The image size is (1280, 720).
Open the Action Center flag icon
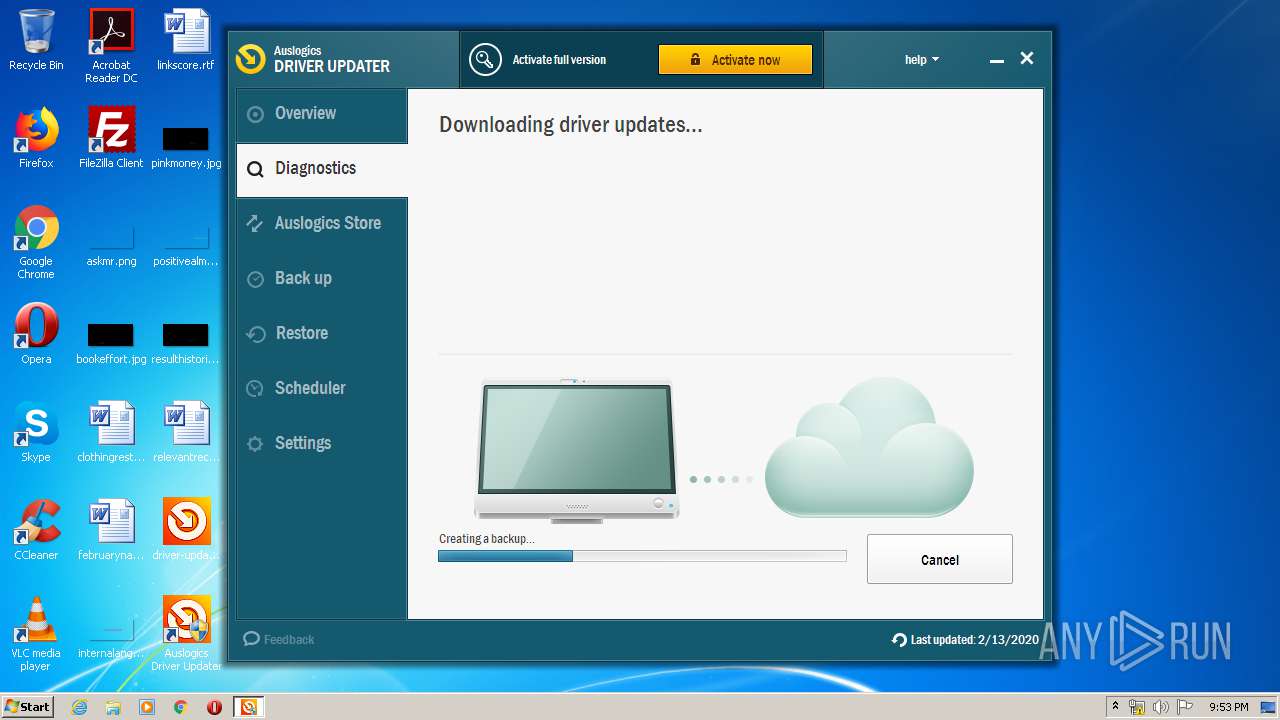click(x=1186, y=707)
